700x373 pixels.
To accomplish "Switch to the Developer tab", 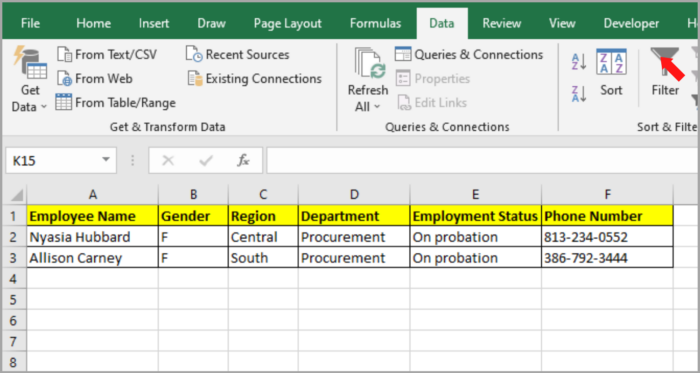I will (x=631, y=23).
